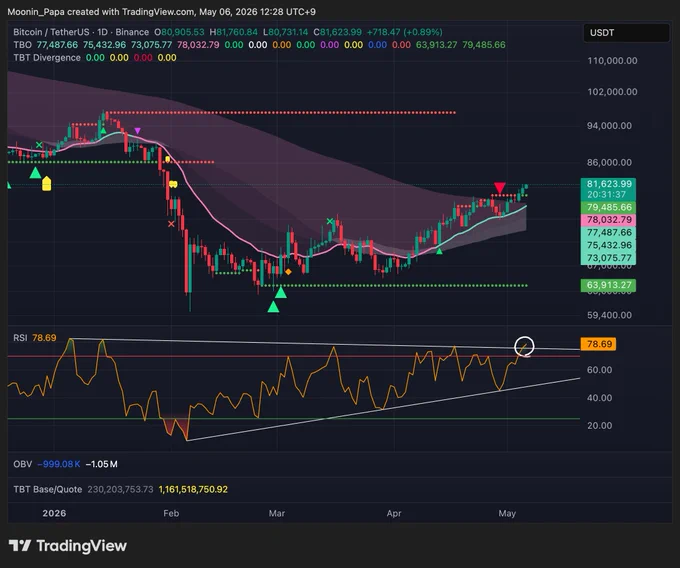
Task: Click the 40.00 RSI axis label
Action: pos(599,398)
